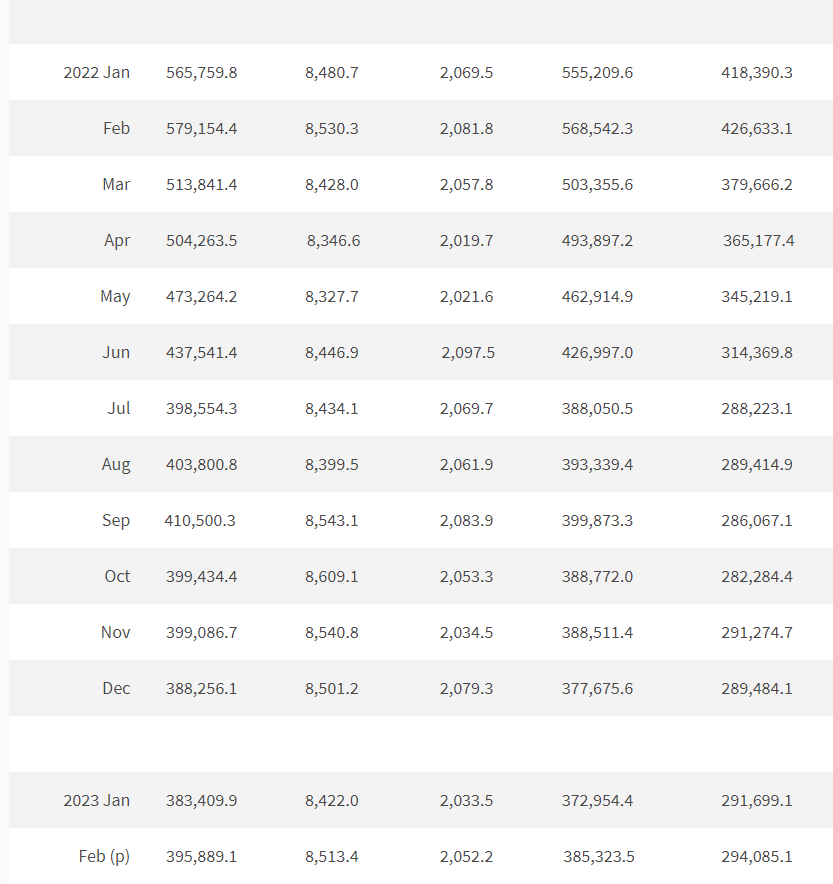Select the Apr value 504,263.5
Viewport: 833px width, 884px height.
click(201, 241)
